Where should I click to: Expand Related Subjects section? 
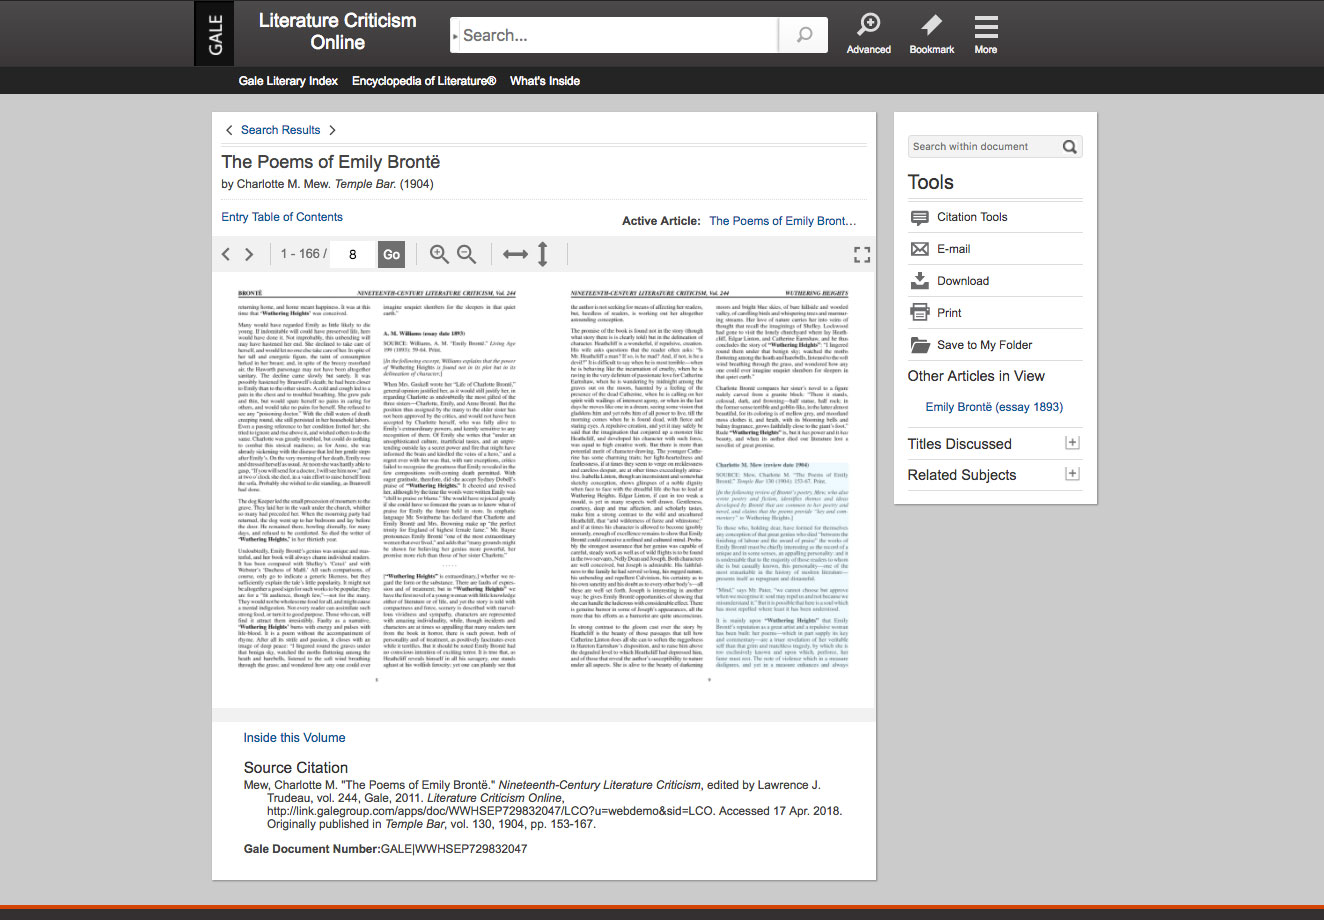click(1072, 474)
